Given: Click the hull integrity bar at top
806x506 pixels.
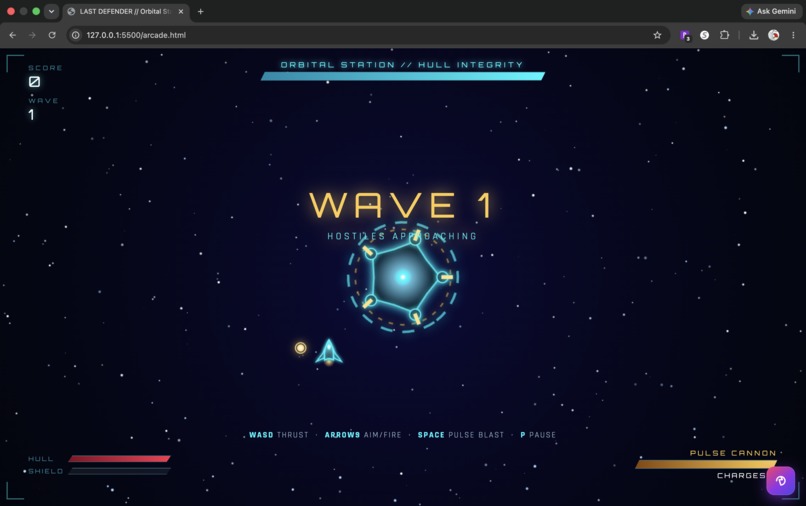Looking at the screenshot, I should point(403,76).
